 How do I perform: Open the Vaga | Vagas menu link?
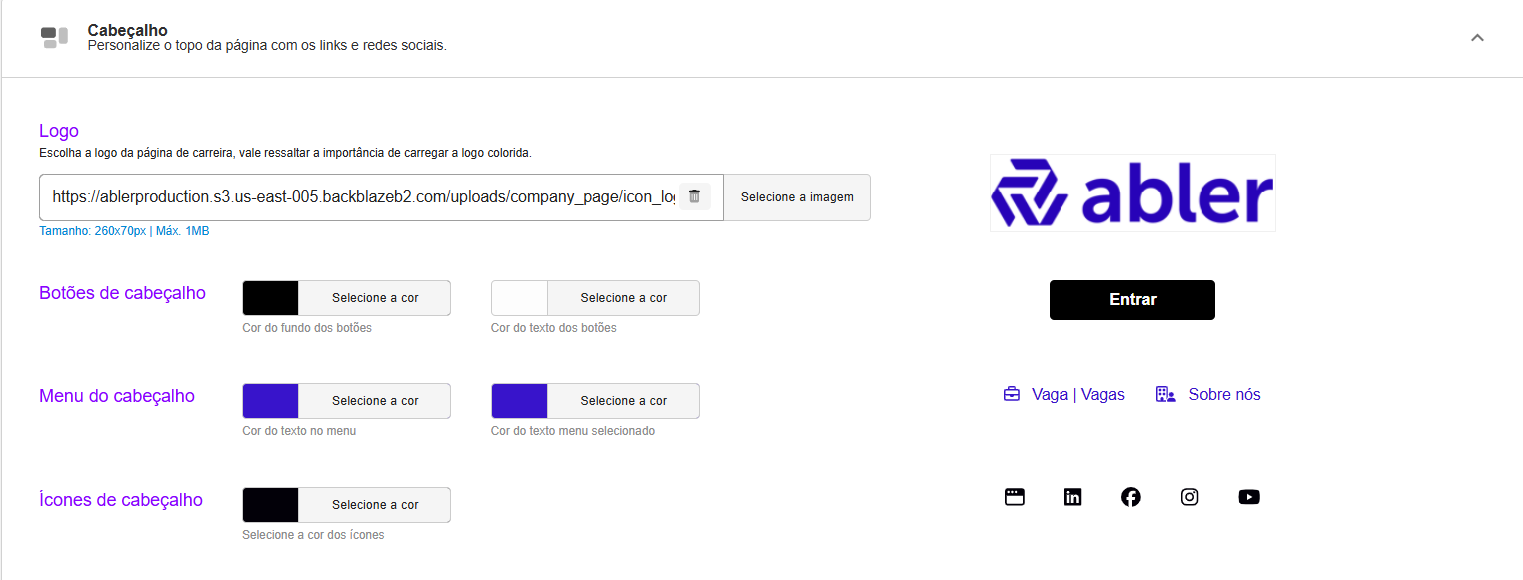[x=1078, y=394]
